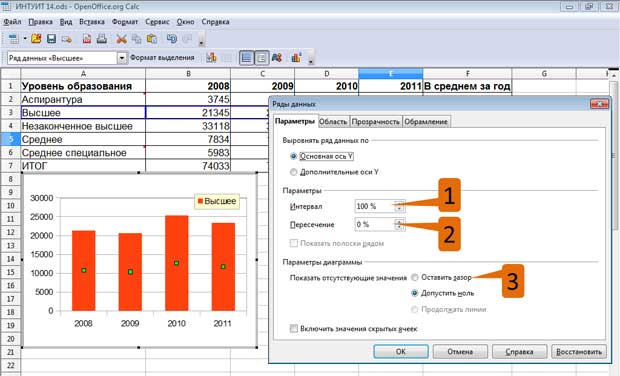Viewport: 620px width, 376px height.
Task: Select row header 7
Action: pyautogui.click(x=11, y=166)
